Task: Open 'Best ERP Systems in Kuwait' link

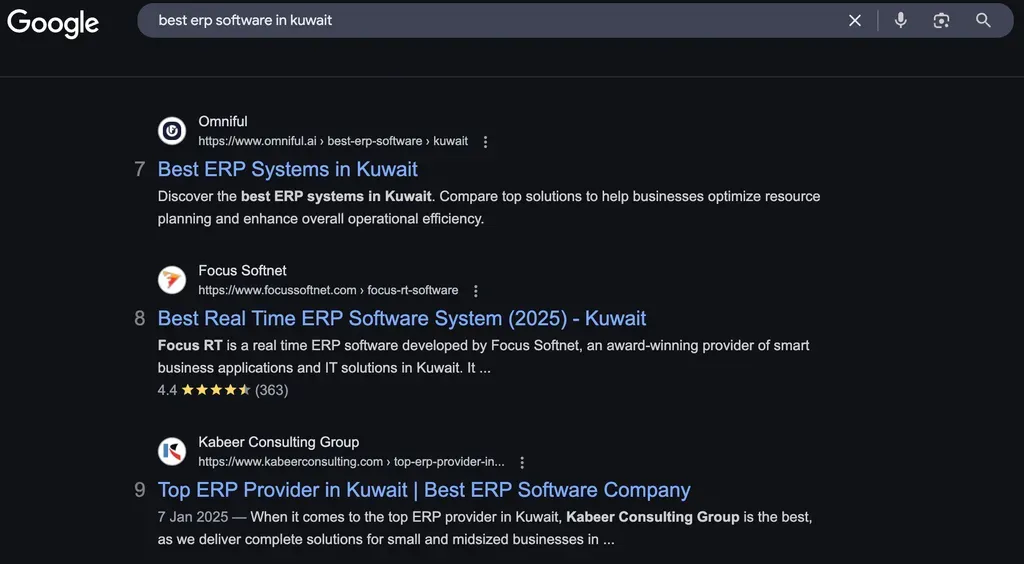Action: tap(287, 169)
